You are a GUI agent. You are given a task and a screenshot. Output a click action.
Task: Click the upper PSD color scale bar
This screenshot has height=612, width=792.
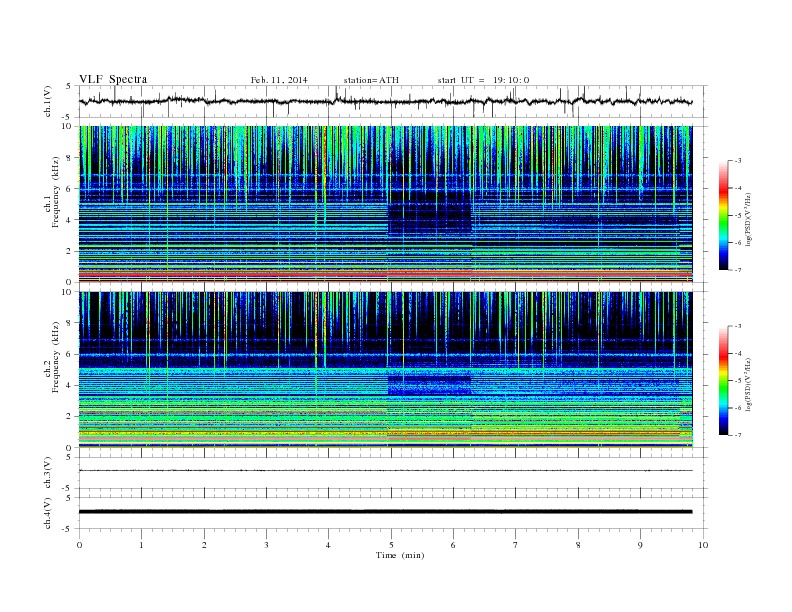(724, 215)
